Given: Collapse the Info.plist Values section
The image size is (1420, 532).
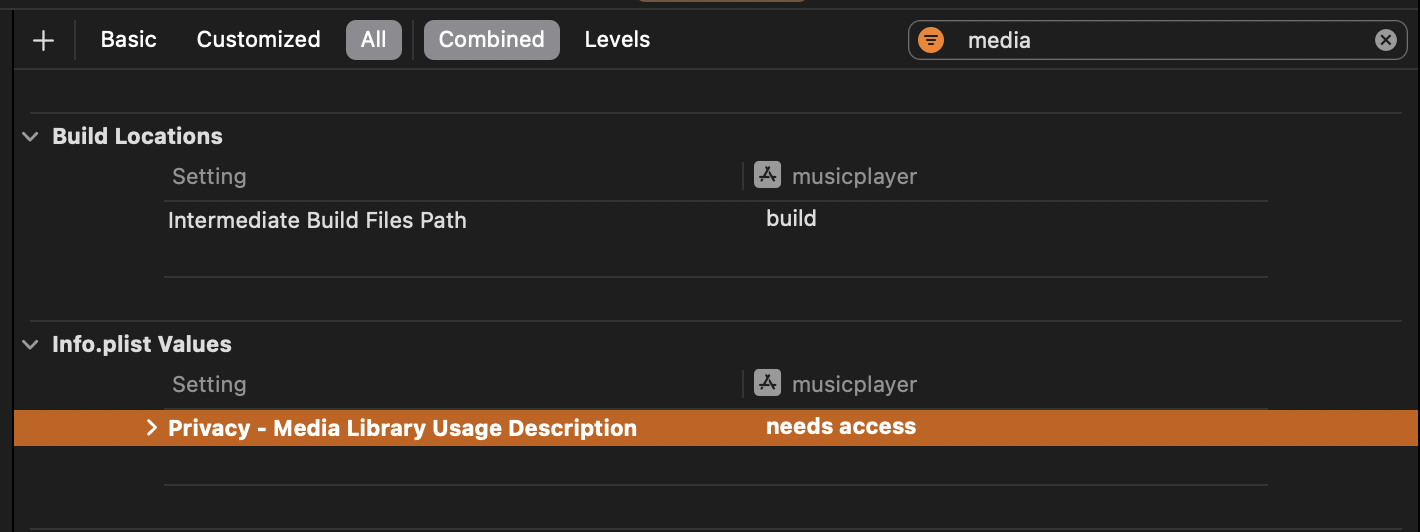Looking at the screenshot, I should tap(31, 344).
